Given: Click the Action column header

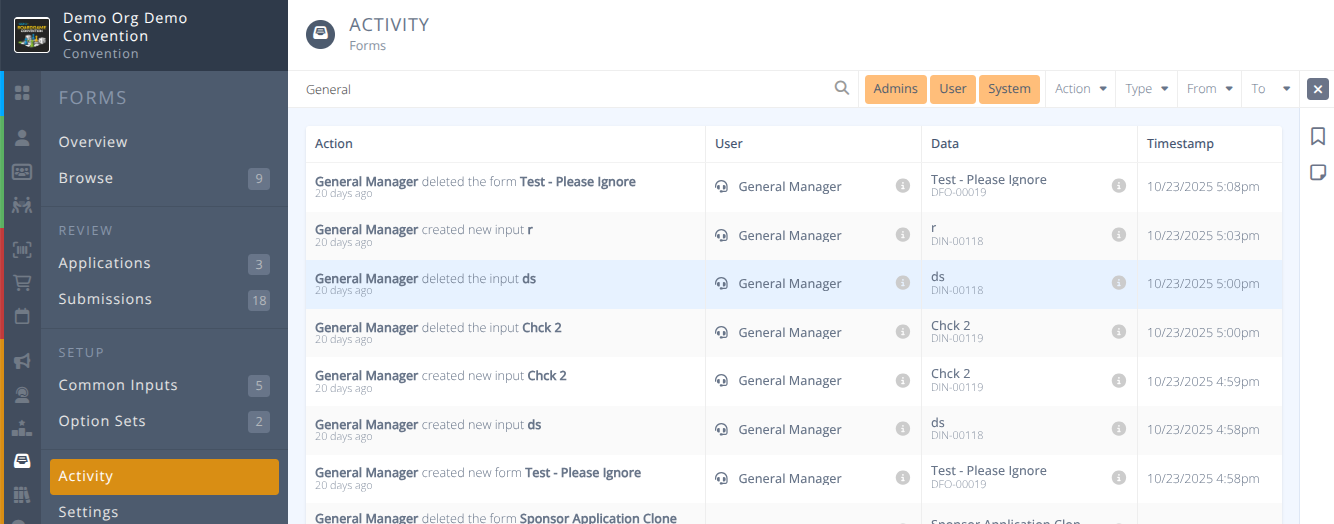Looking at the screenshot, I should (334, 143).
